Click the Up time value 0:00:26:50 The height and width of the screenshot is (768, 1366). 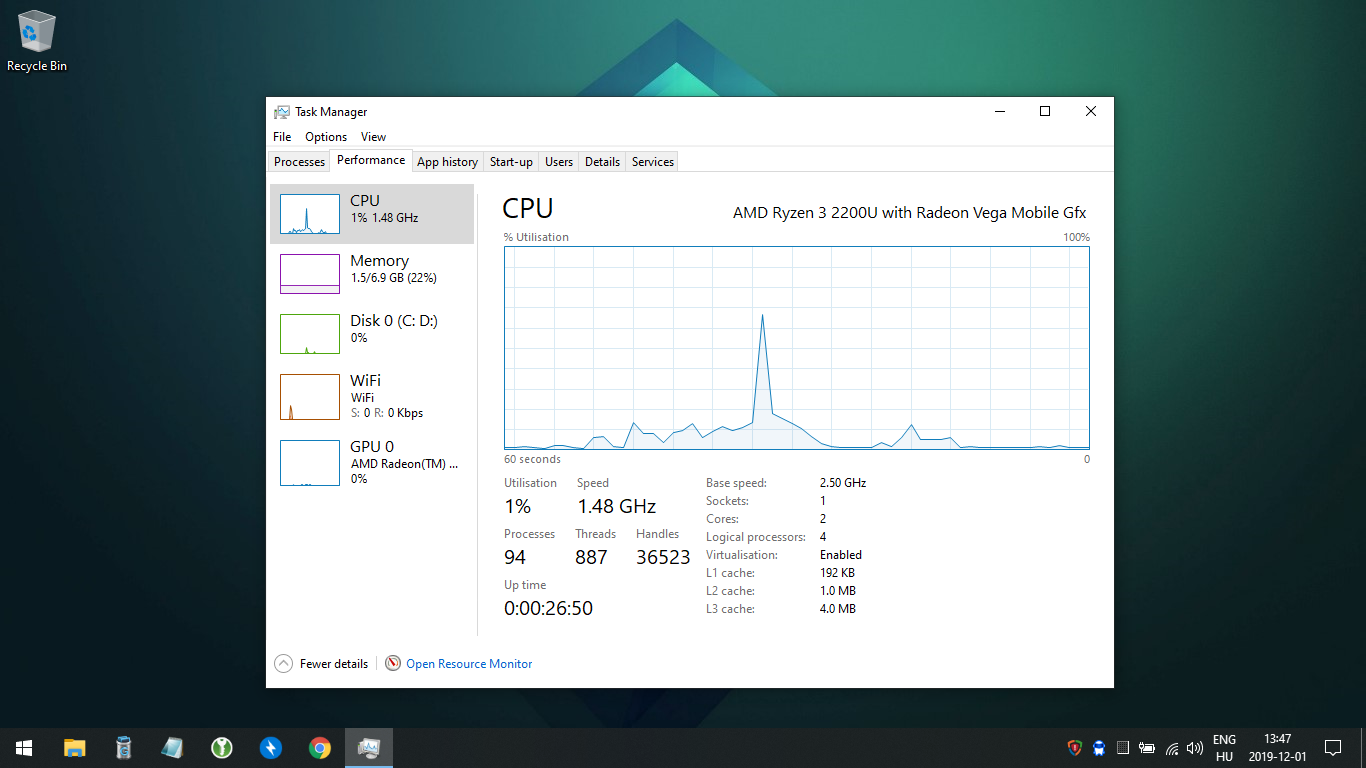548,608
